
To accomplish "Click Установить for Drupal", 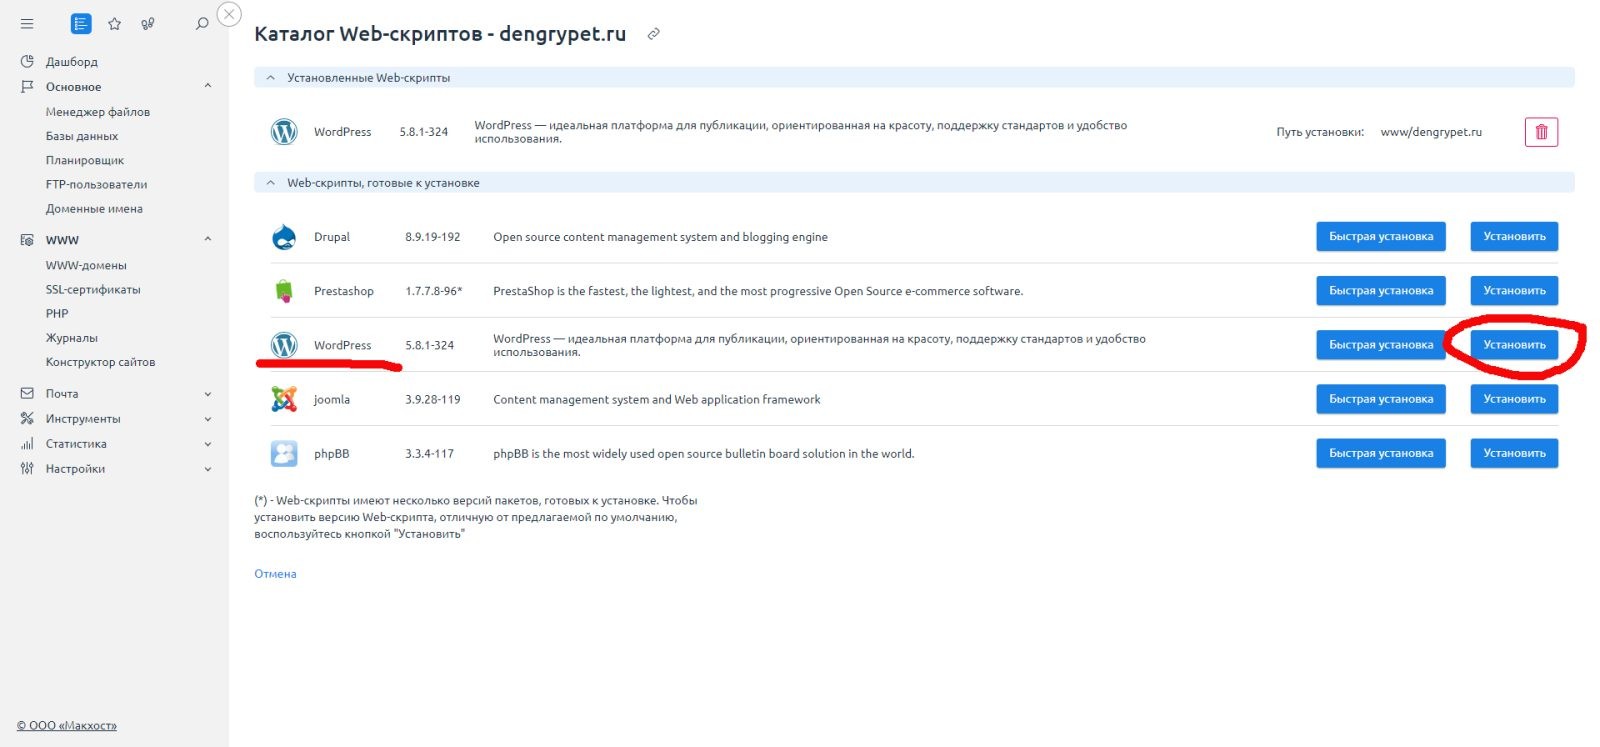I will tap(1514, 237).
